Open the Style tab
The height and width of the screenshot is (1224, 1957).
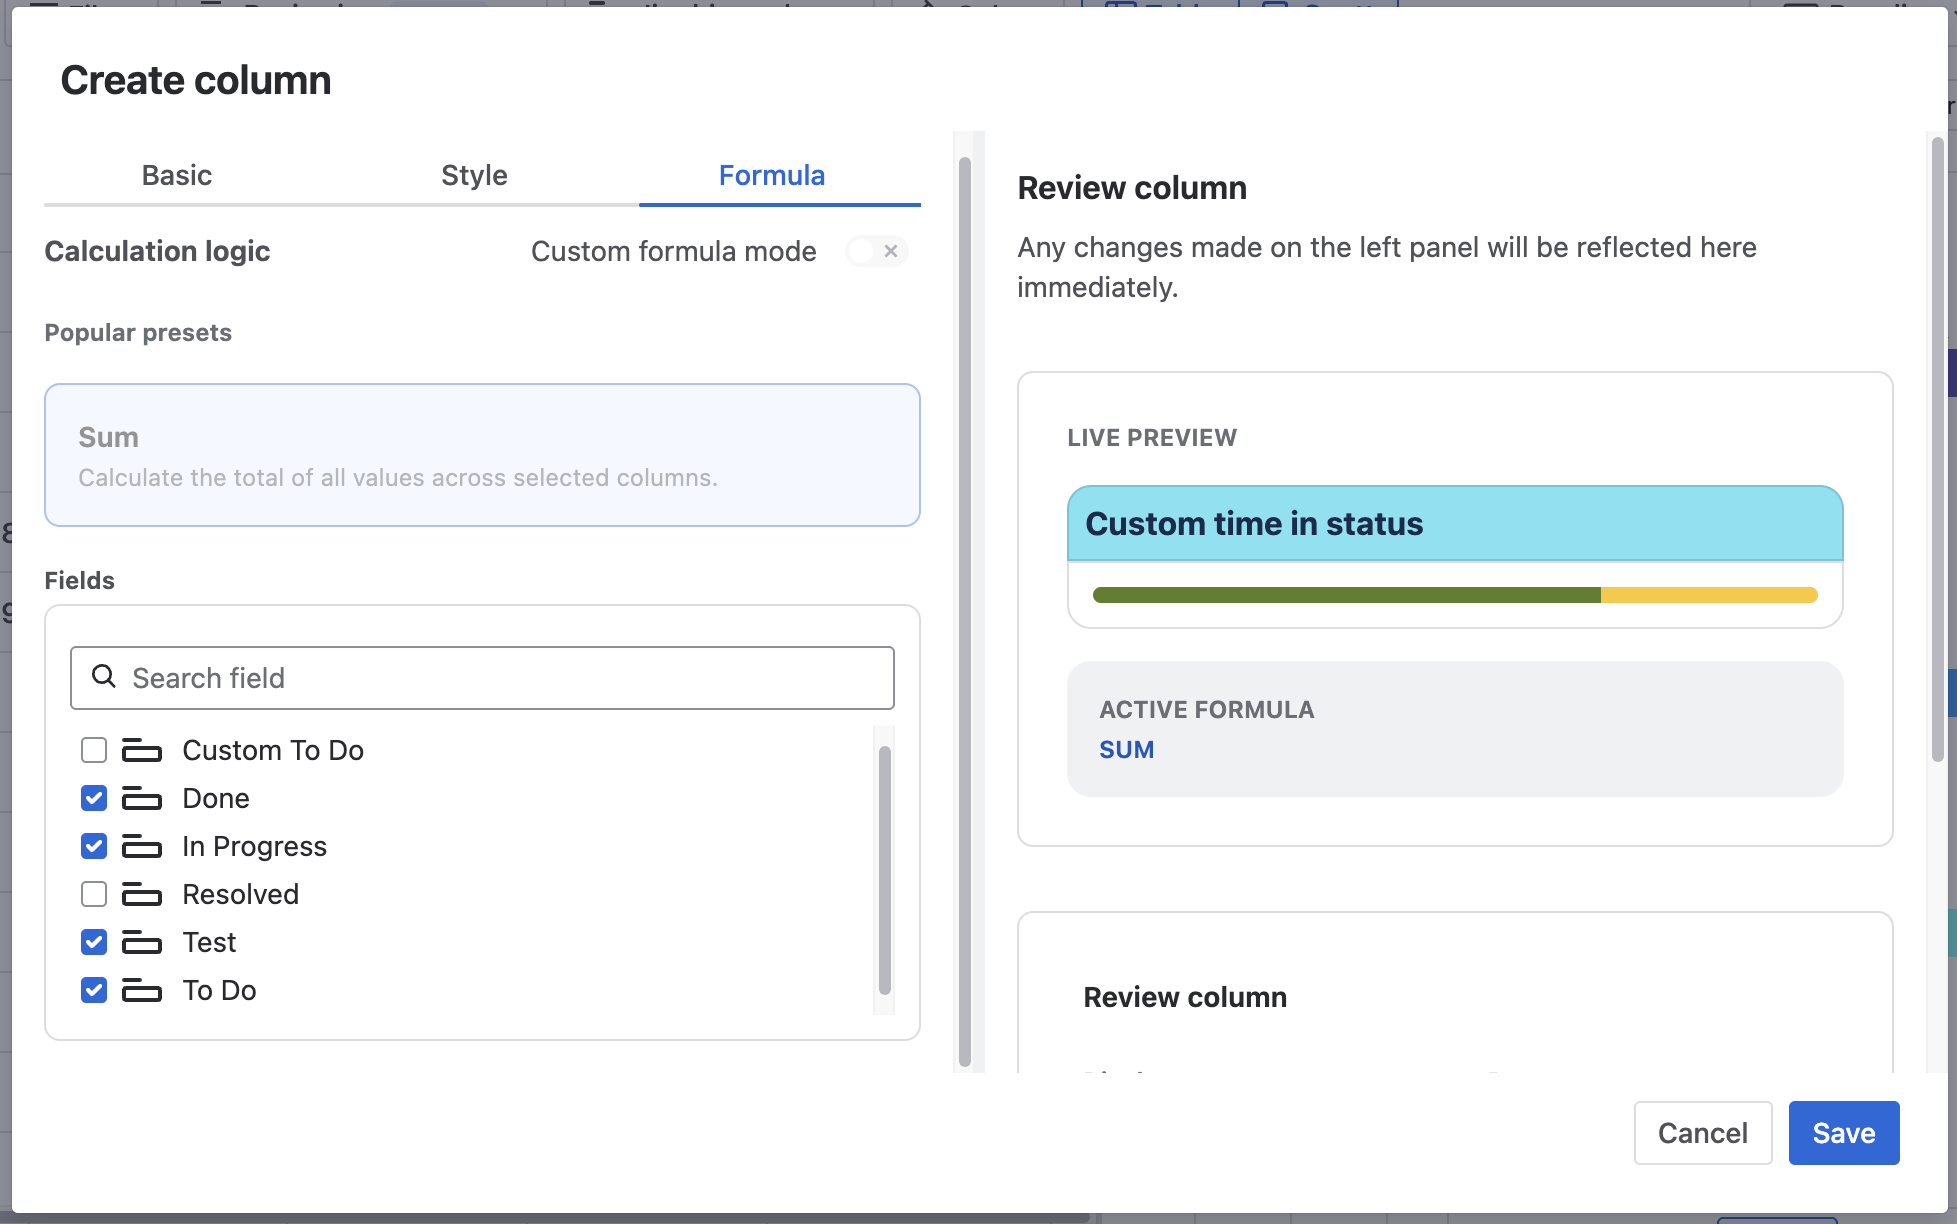pos(474,175)
